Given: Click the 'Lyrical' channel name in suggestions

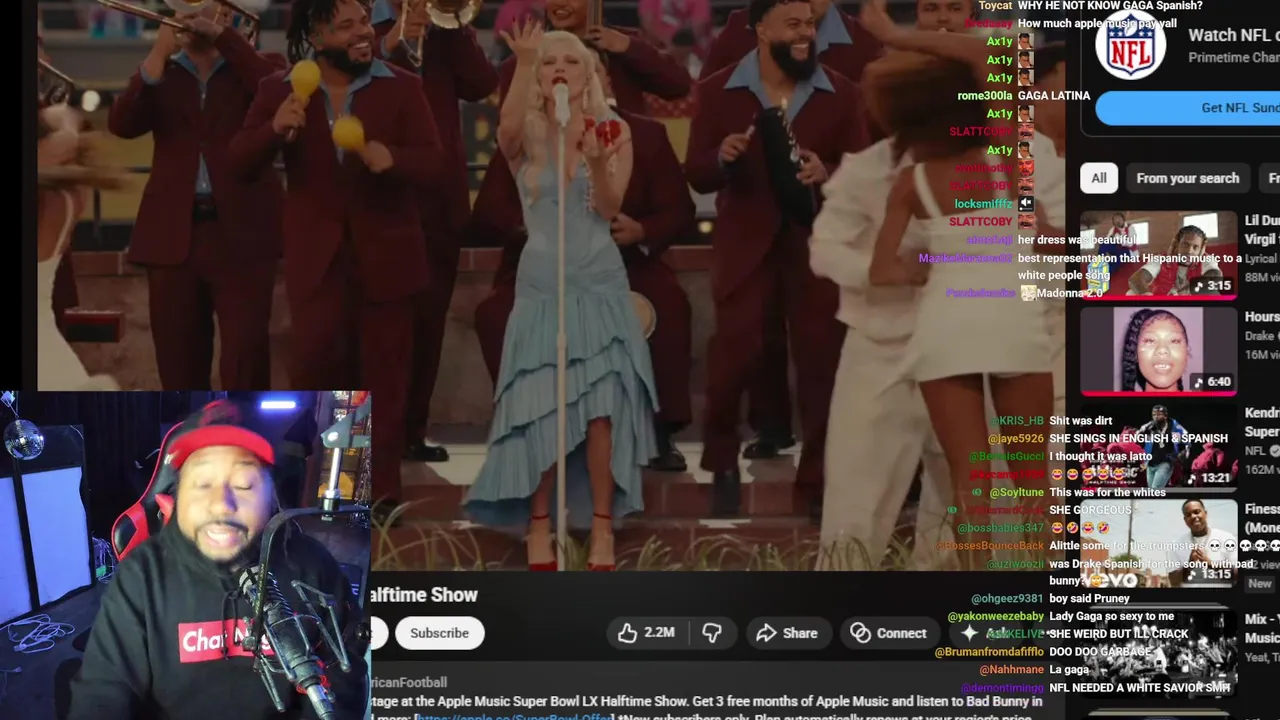Looking at the screenshot, I should (1263, 258).
